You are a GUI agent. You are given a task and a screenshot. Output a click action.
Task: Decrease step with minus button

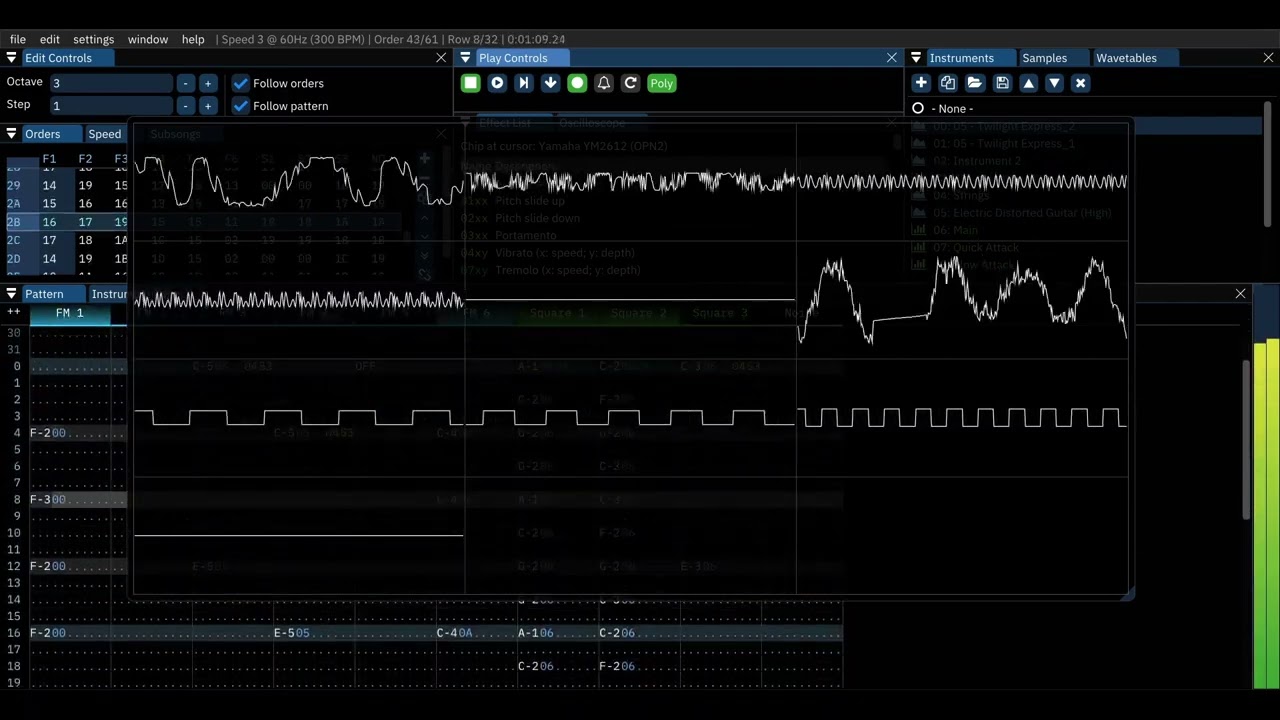click(x=185, y=105)
